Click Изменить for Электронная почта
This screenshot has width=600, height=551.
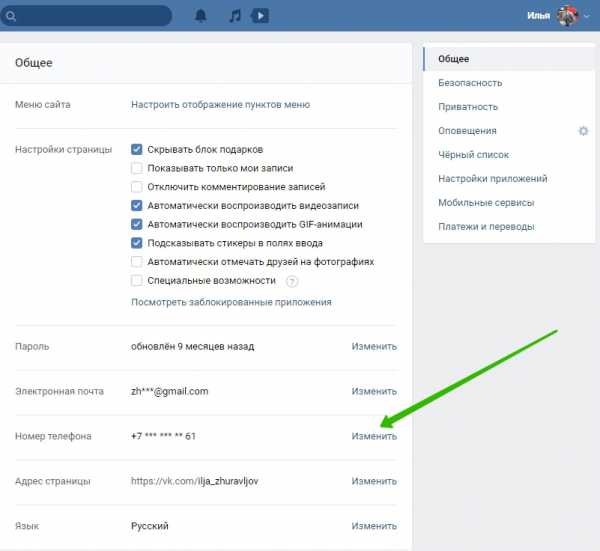374,391
